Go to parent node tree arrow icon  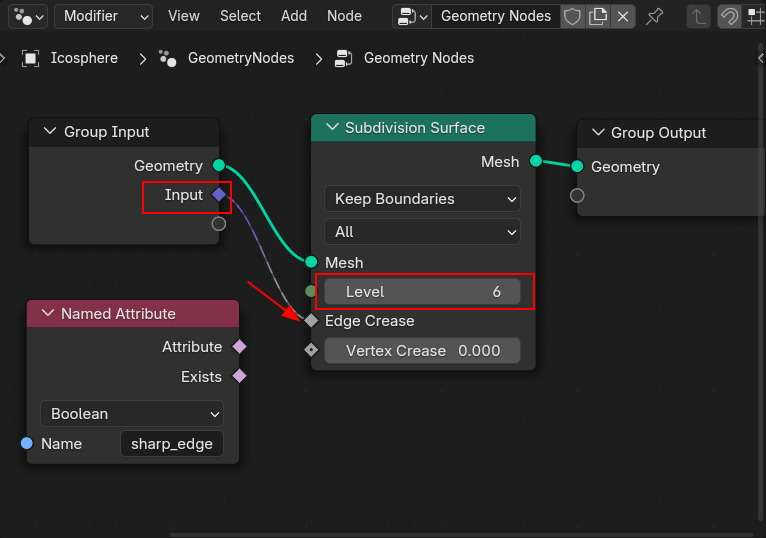pos(699,17)
